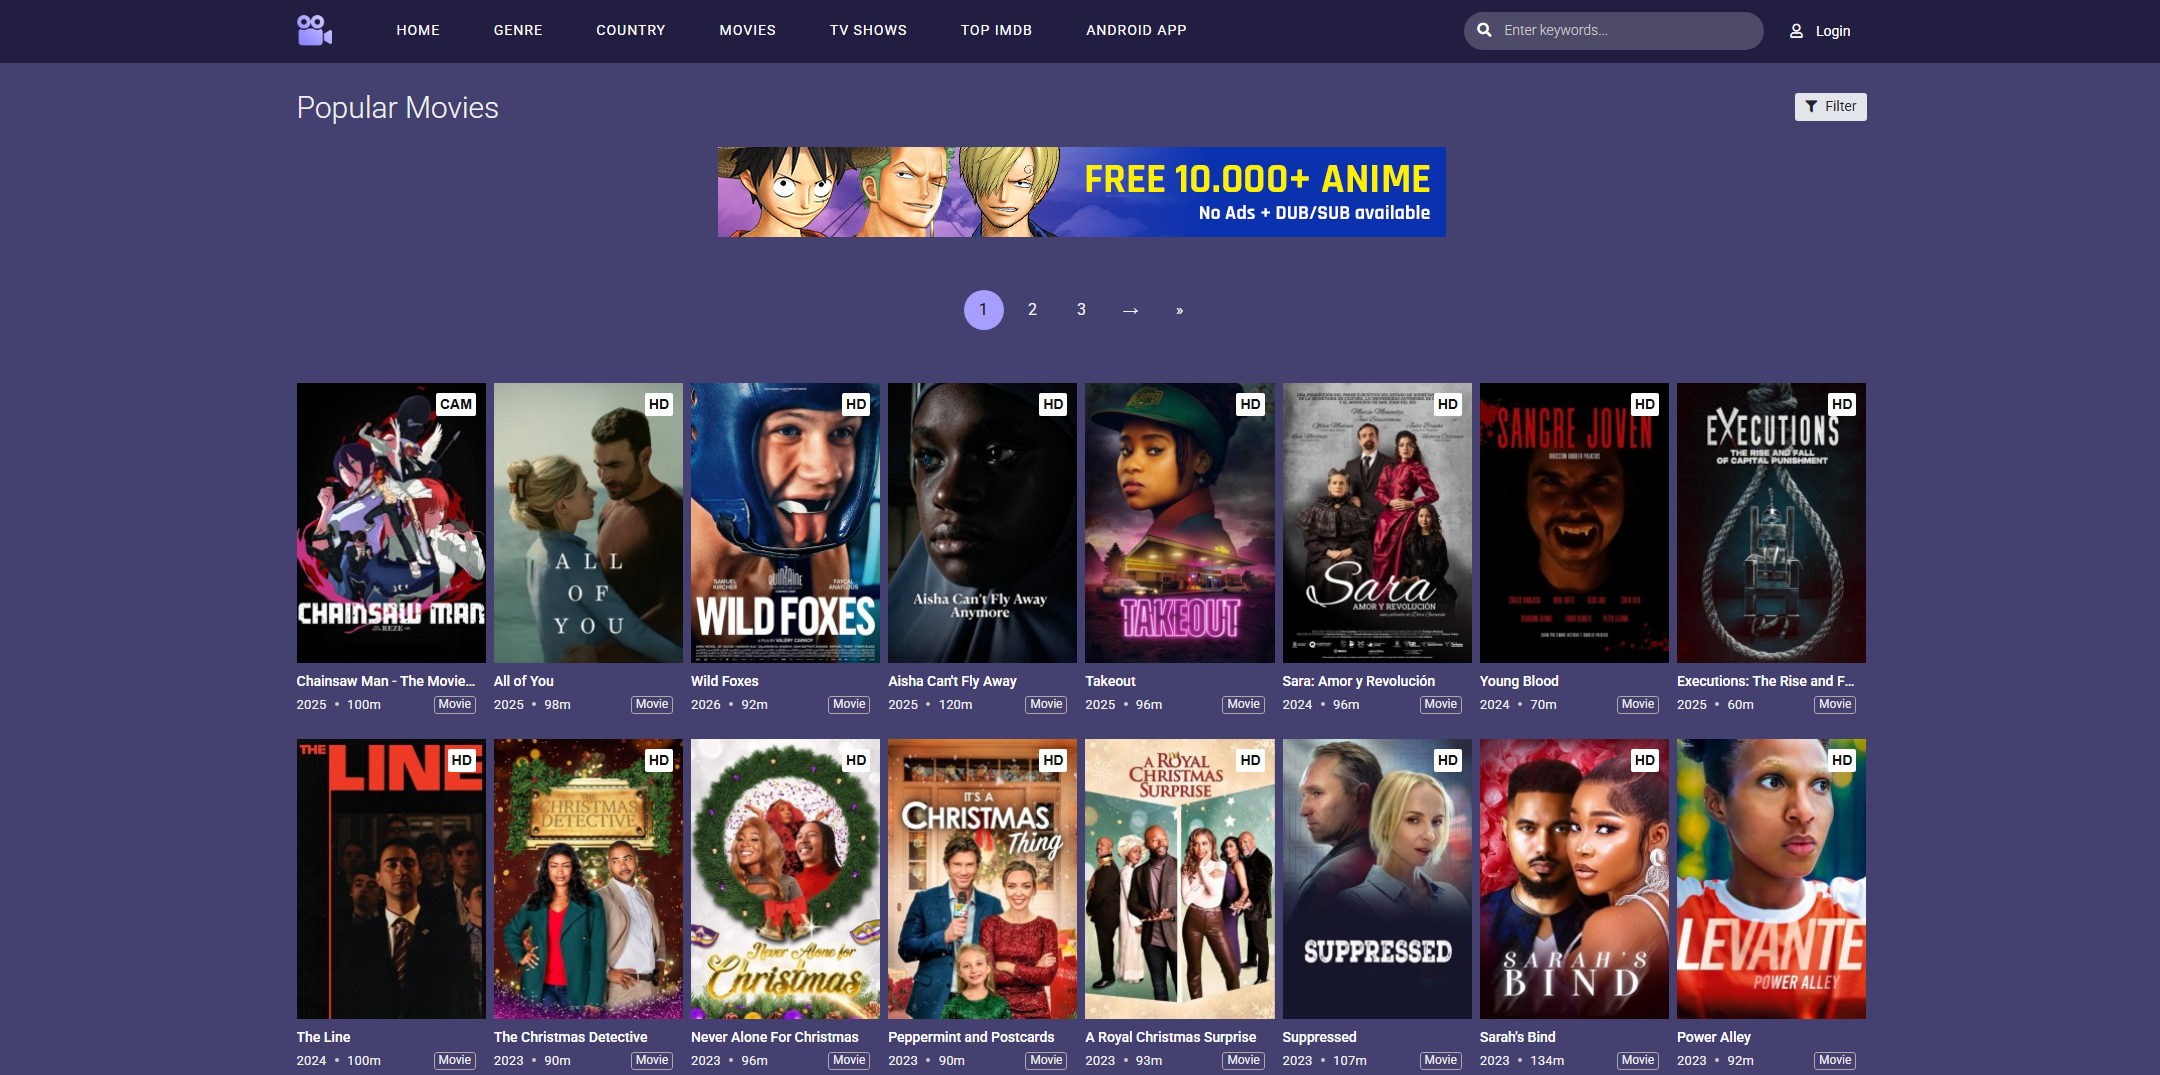The width and height of the screenshot is (2160, 1075).
Task: Click the user profile icon beside Login
Action: point(1796,31)
